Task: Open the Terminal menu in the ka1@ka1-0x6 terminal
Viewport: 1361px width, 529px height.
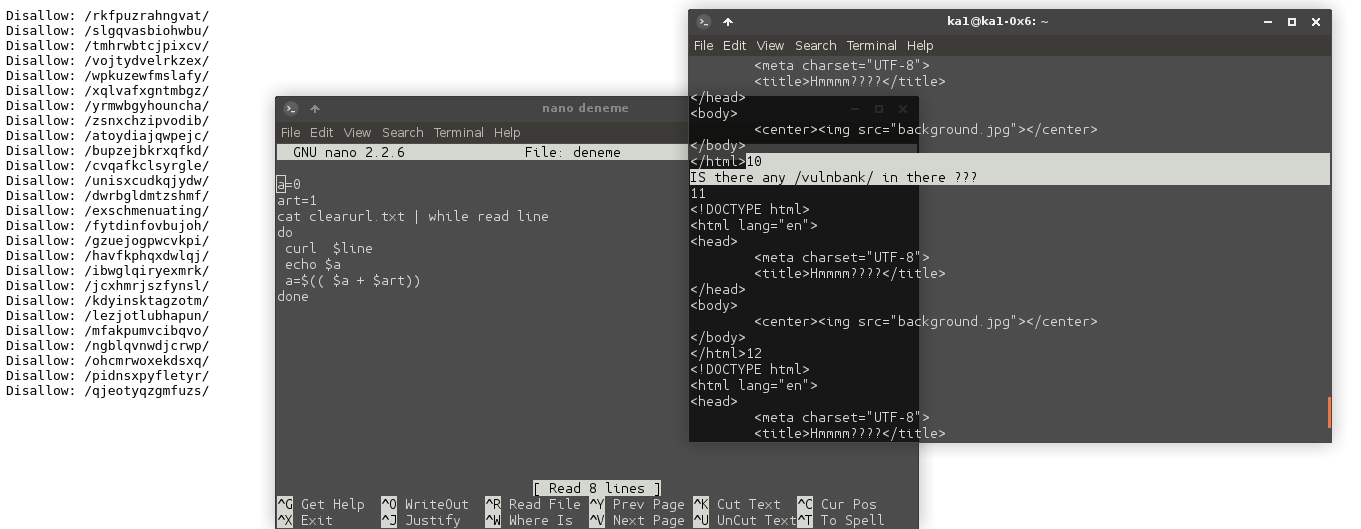Action: pos(871,45)
